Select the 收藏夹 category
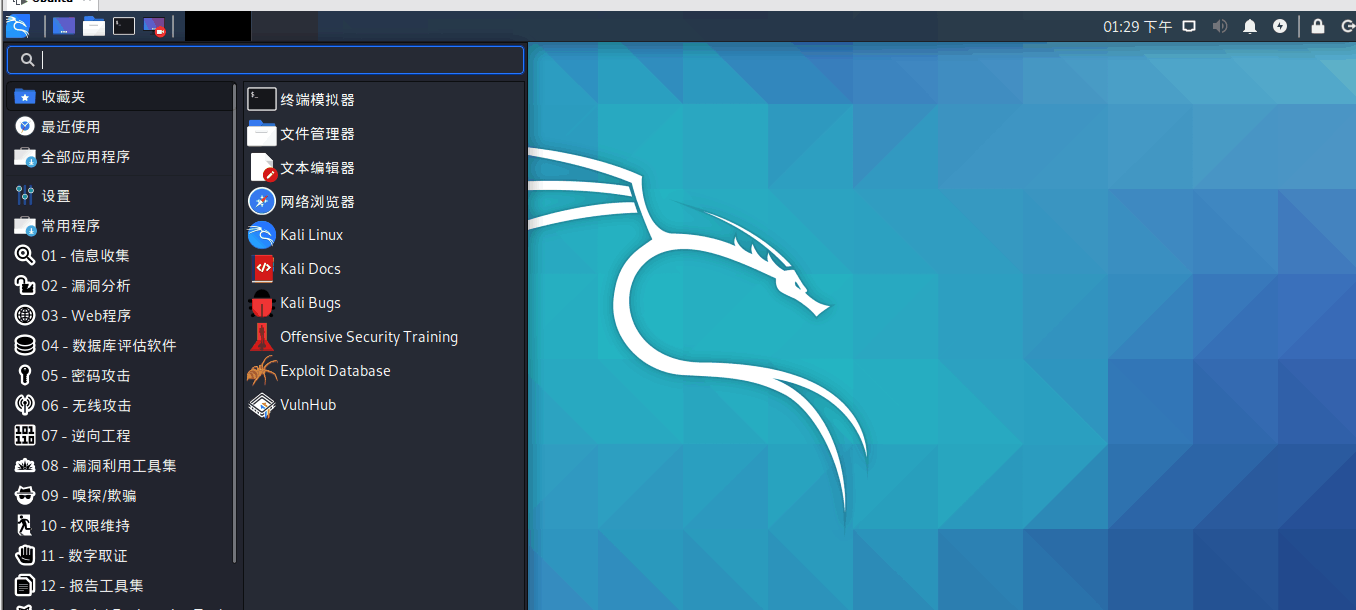 [x=120, y=97]
